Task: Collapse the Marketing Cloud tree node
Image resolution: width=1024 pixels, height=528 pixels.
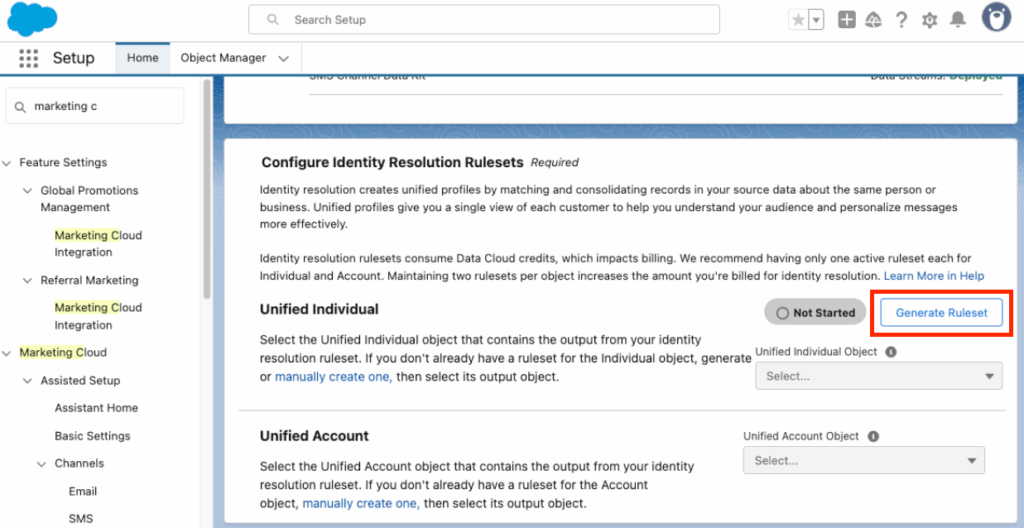Action: [7, 353]
